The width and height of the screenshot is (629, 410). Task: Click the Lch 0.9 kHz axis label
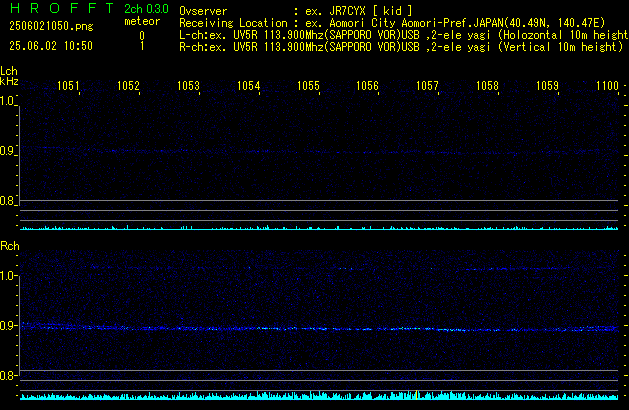(7, 151)
